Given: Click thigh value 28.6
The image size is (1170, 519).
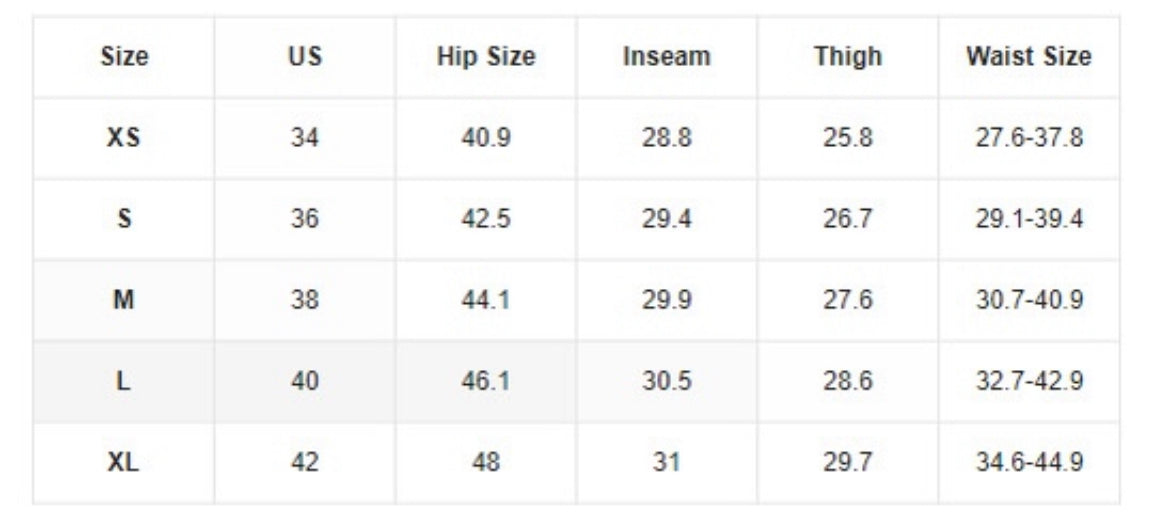Looking at the screenshot, I should 848,381.
